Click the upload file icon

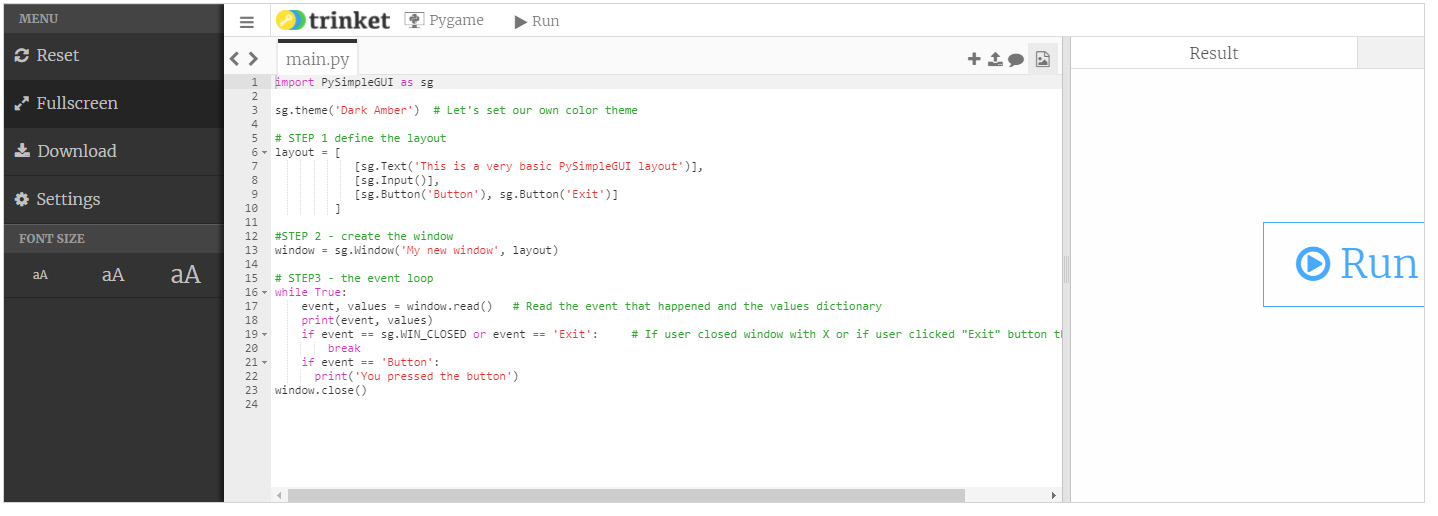pyautogui.click(x=995, y=59)
